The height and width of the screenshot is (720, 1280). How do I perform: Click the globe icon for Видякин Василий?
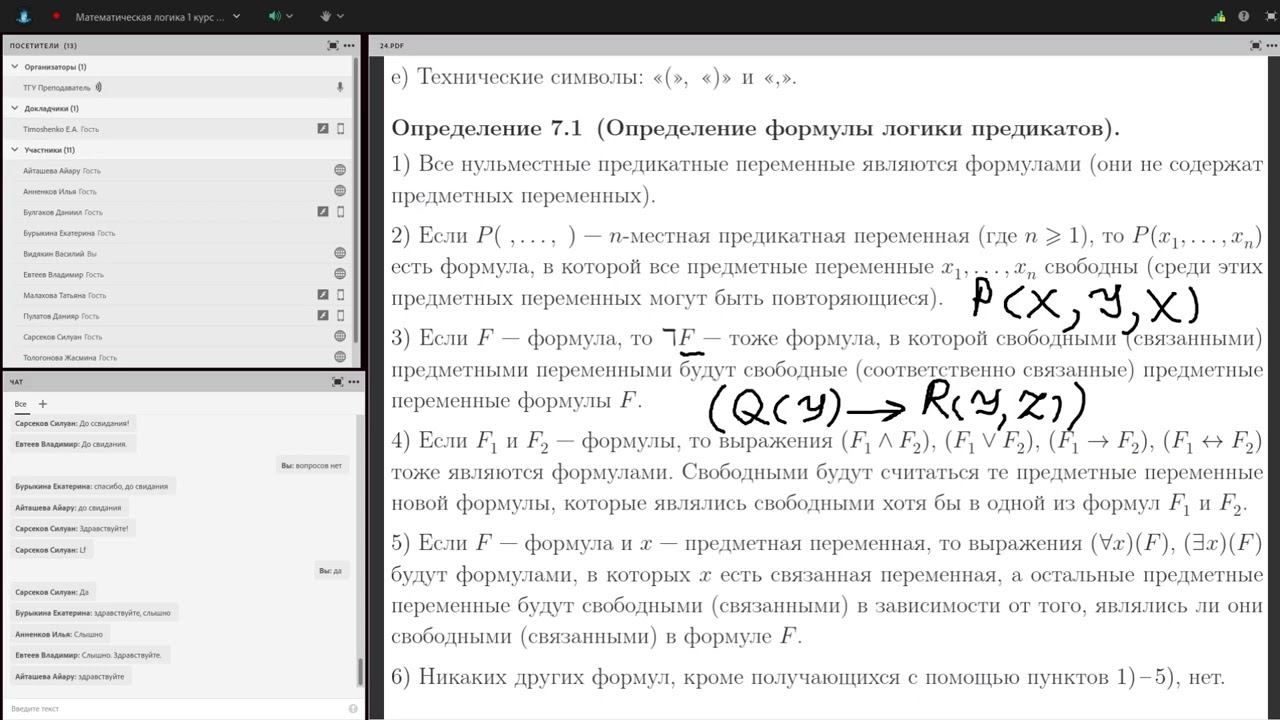[340, 253]
